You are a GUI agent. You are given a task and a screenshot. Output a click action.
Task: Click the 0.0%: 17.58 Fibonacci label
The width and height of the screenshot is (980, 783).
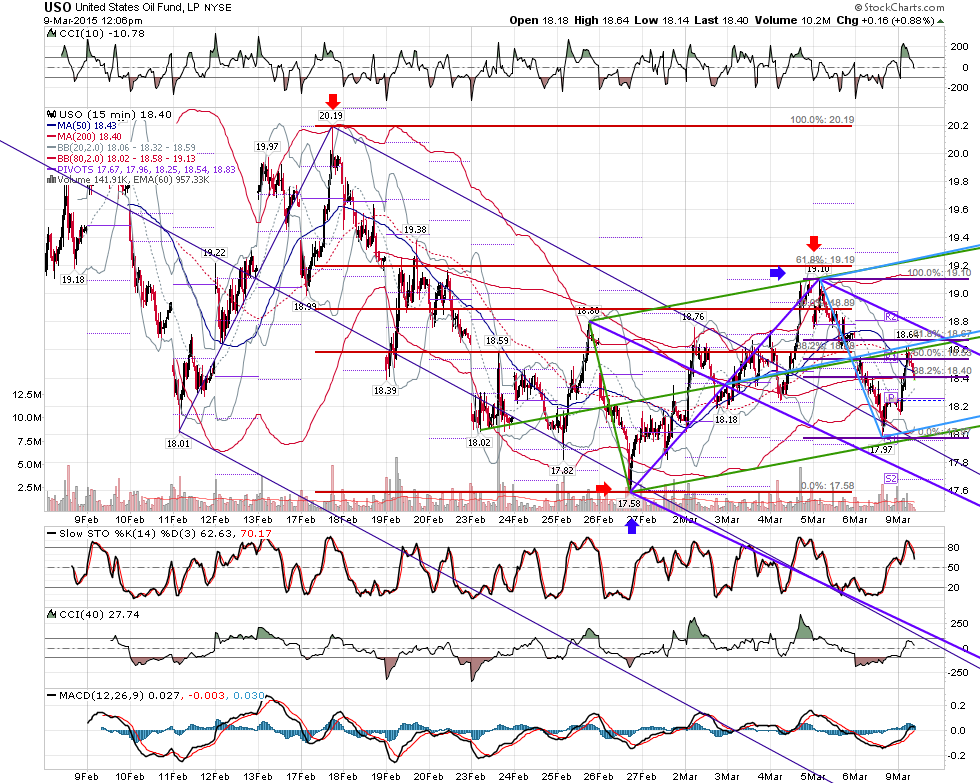click(x=827, y=486)
